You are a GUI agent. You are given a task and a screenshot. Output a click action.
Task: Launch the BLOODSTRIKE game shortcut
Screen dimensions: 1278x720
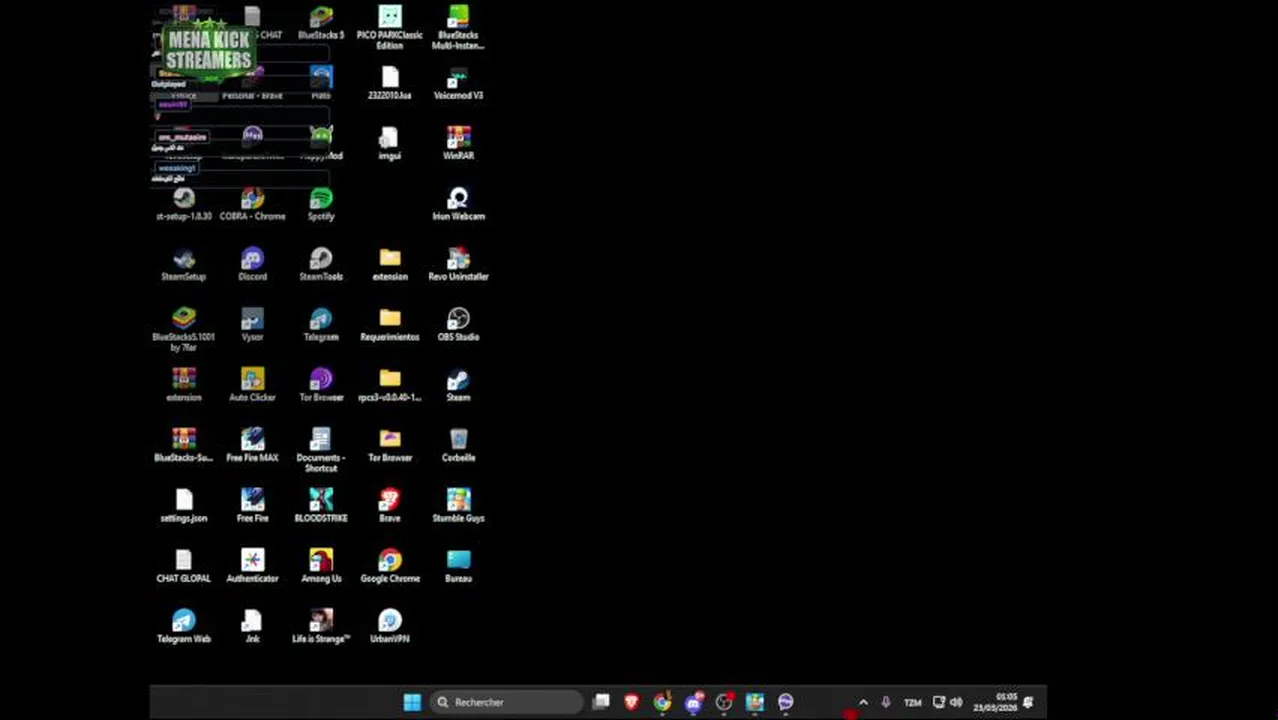pos(321,506)
